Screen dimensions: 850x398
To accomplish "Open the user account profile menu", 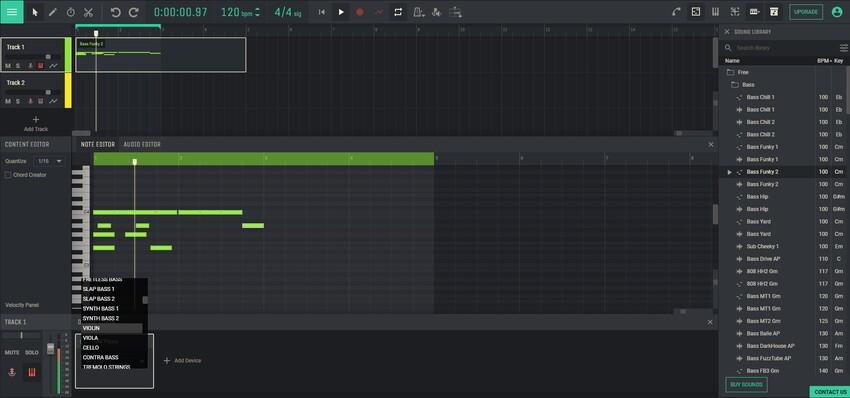I will click(836, 12).
